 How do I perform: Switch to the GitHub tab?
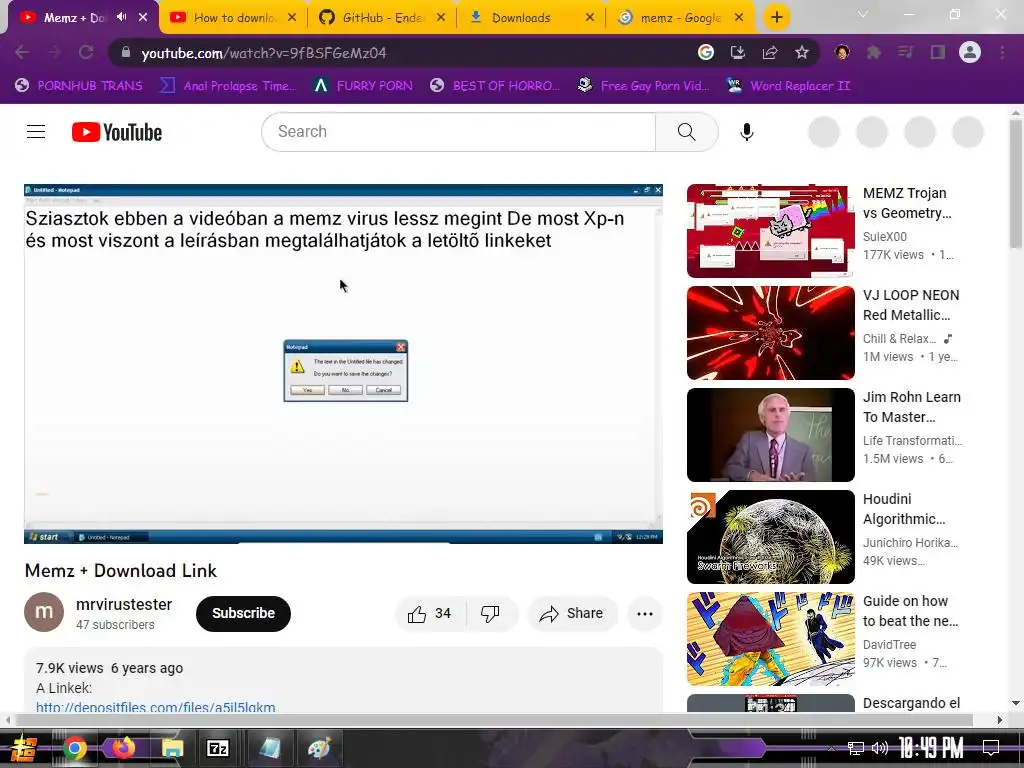coord(382,18)
